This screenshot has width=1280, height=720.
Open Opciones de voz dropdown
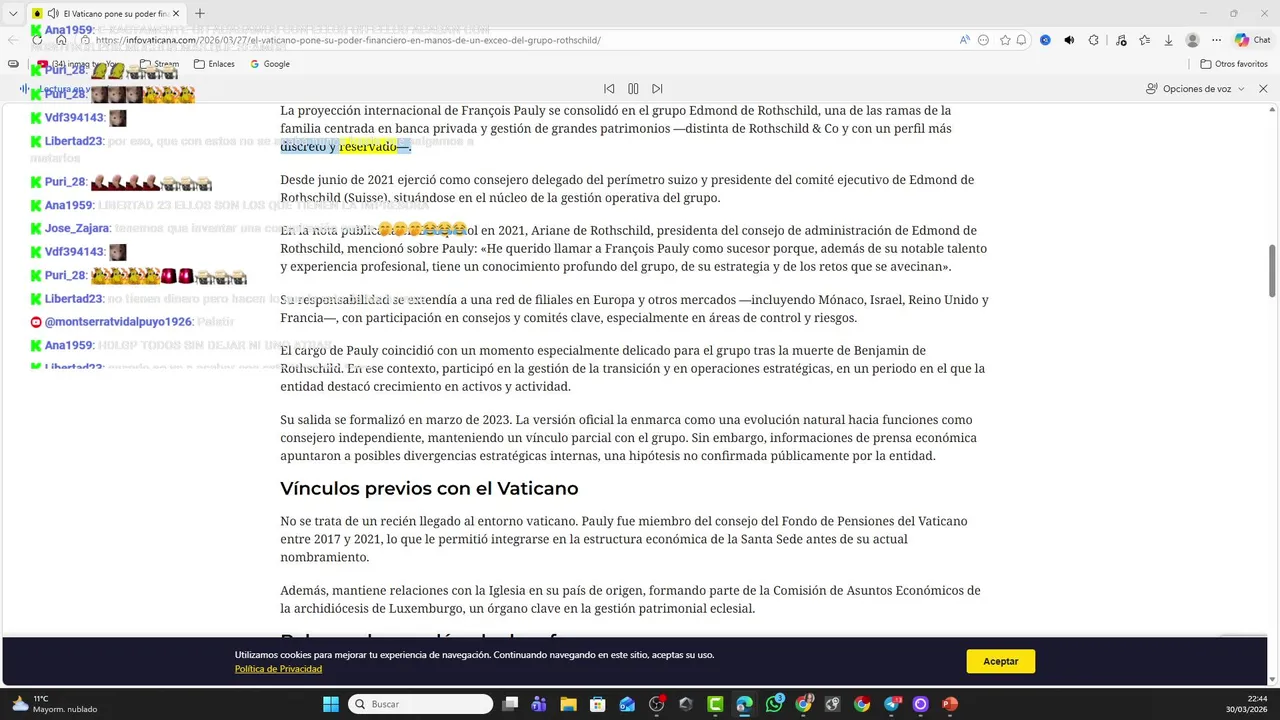pos(1195,89)
